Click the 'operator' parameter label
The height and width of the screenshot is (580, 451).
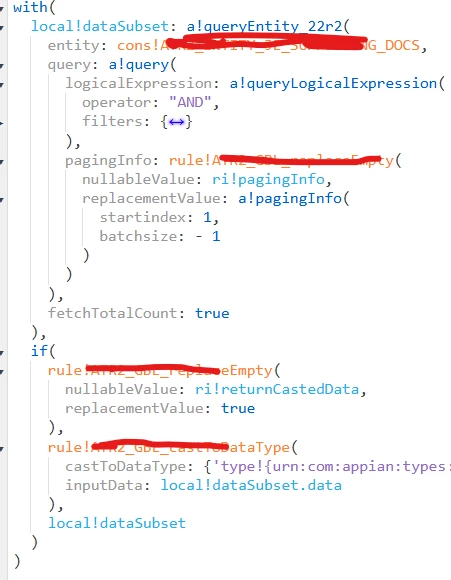[x=117, y=102]
